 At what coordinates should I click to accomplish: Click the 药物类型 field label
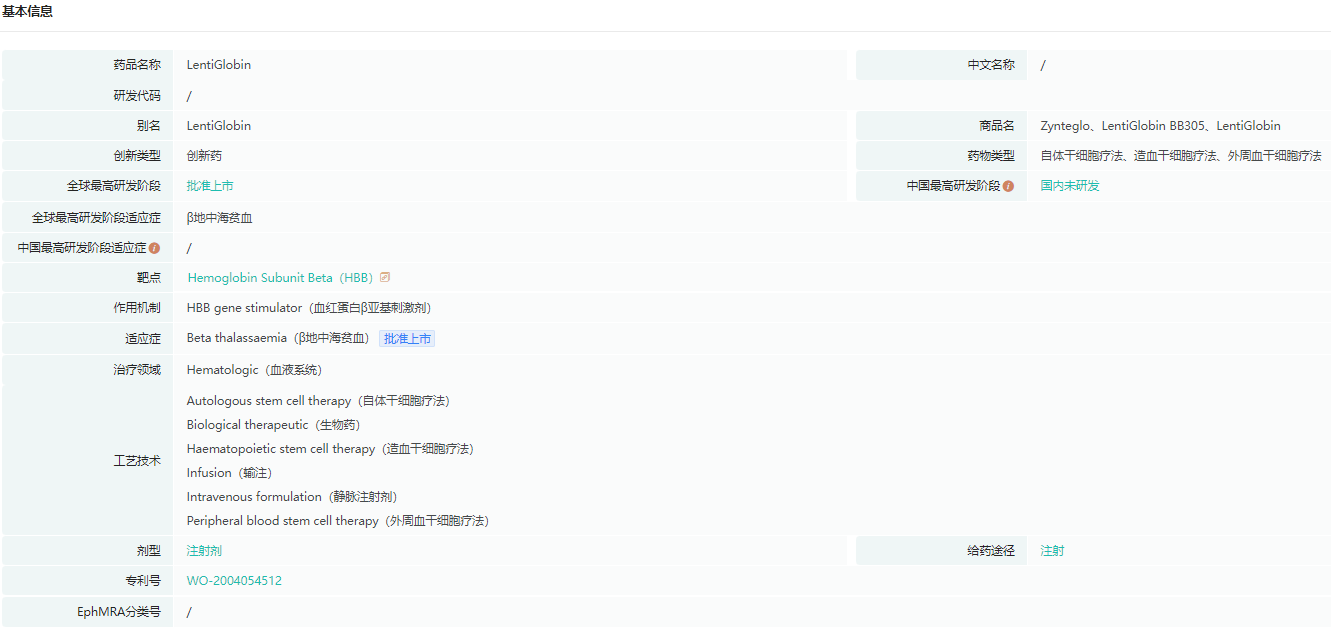pyautogui.click(x=991, y=156)
